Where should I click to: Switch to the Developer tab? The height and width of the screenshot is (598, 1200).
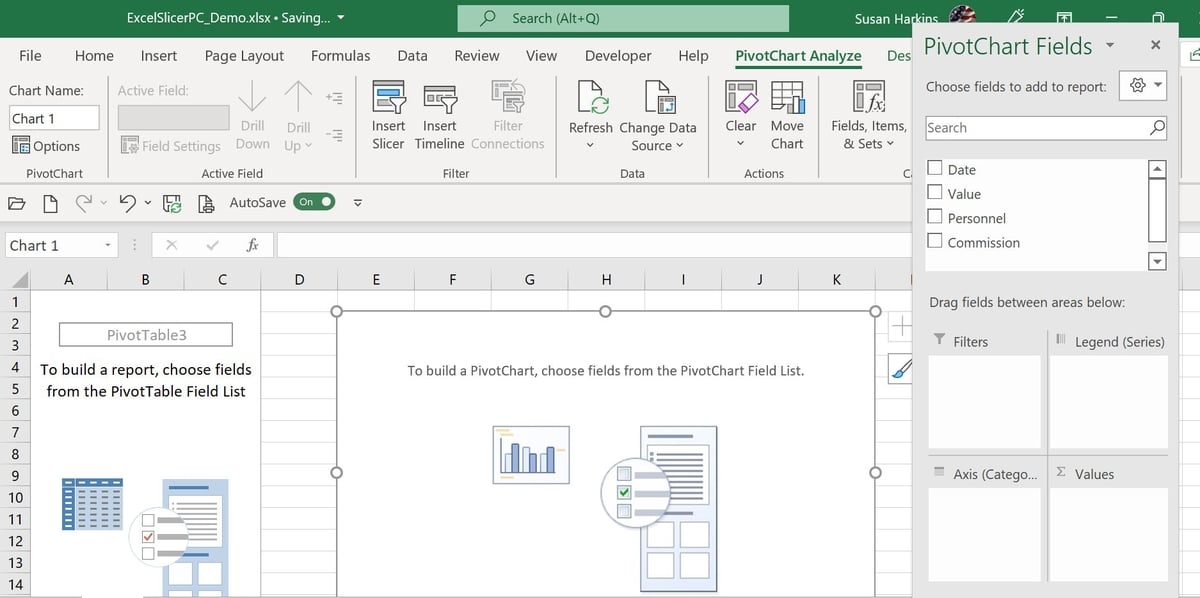click(618, 56)
